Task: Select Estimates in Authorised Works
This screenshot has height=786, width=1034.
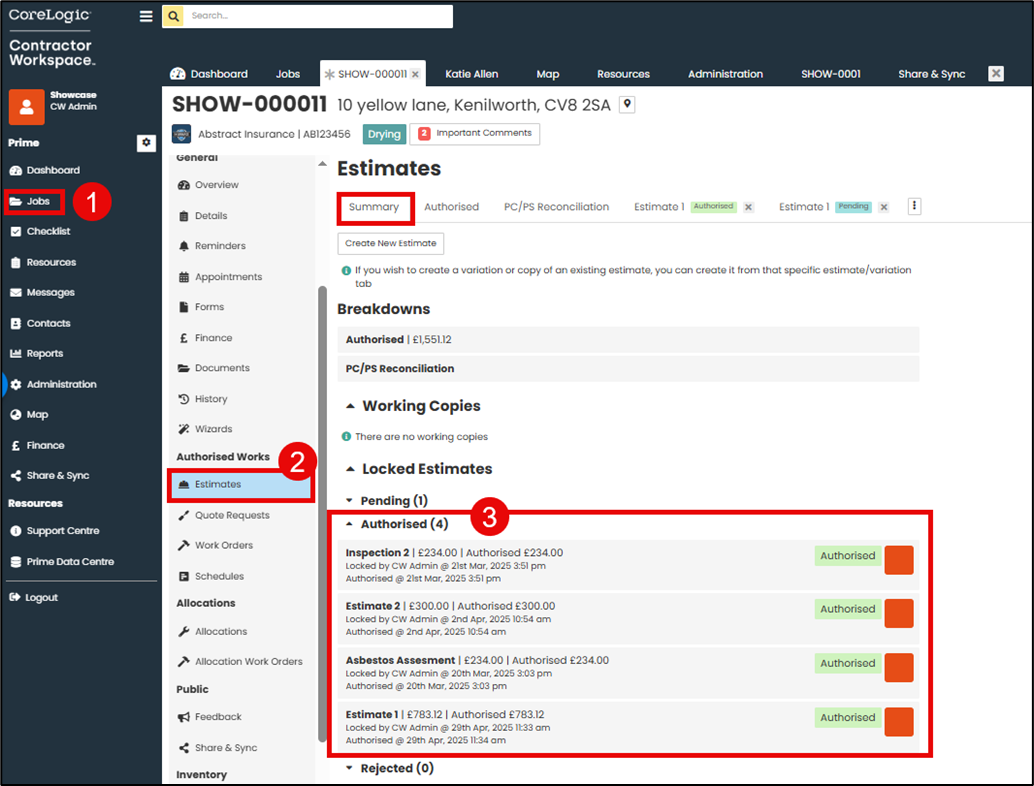Action: point(241,485)
